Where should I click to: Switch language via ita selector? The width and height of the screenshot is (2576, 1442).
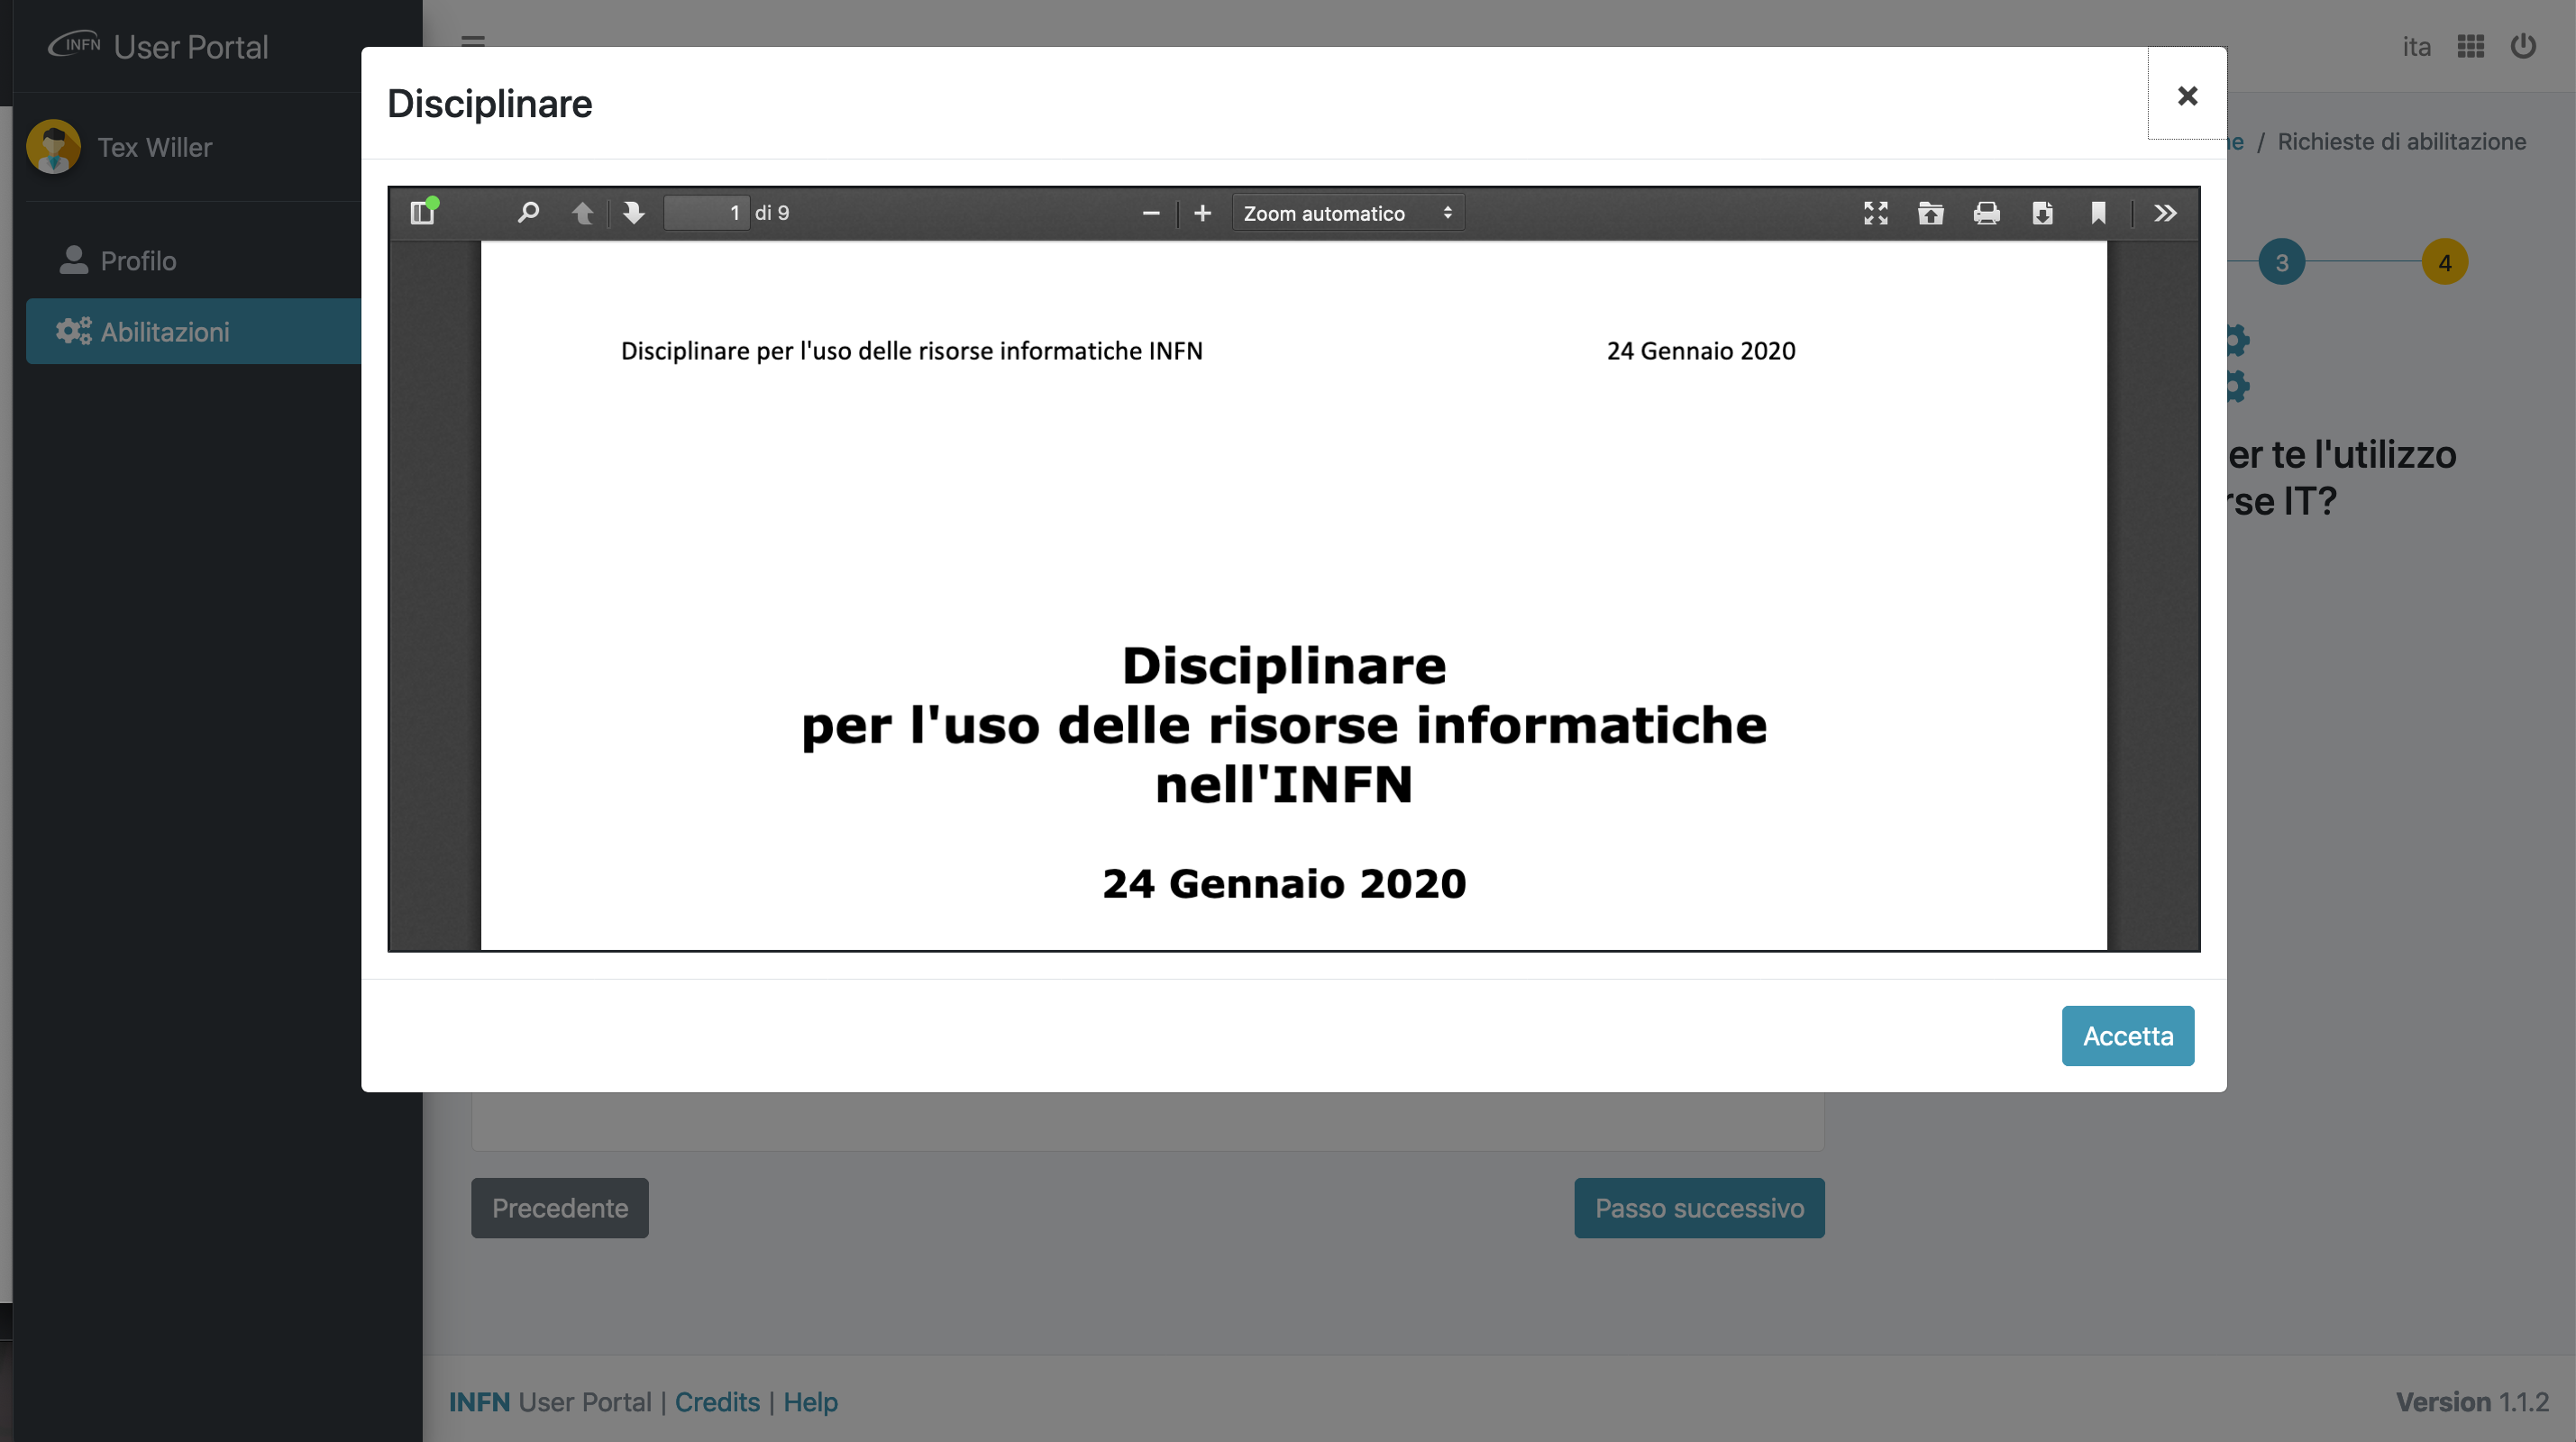pos(2417,46)
